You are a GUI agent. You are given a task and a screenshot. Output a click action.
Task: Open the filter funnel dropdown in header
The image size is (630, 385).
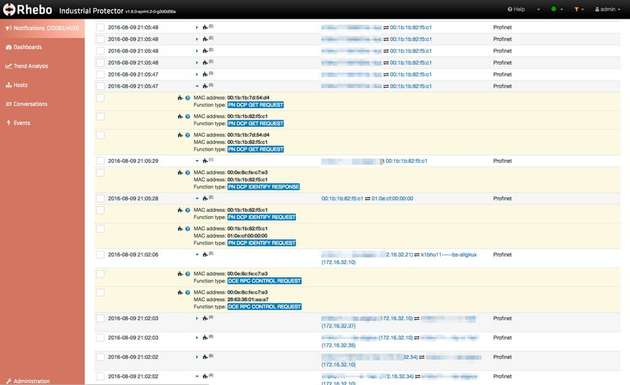[x=579, y=9]
